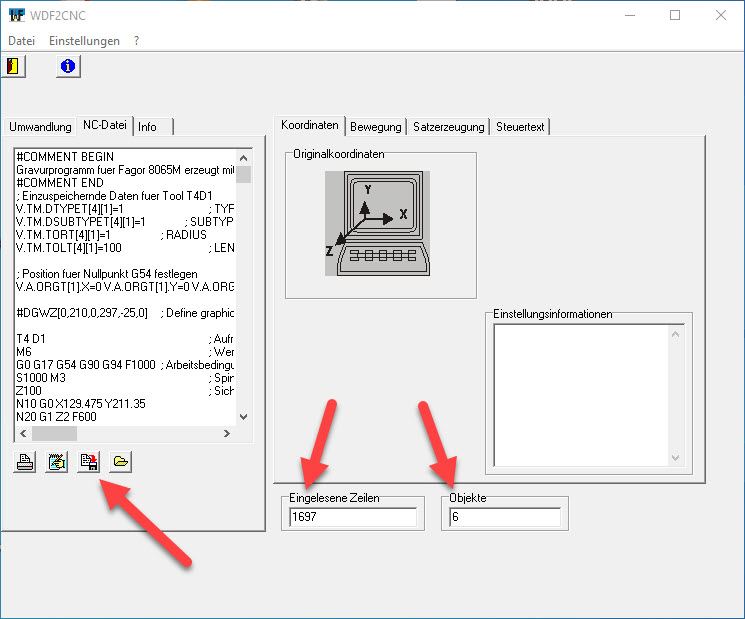The image size is (745, 619).
Task: Open the Einstellungen menu
Action: click(x=84, y=41)
